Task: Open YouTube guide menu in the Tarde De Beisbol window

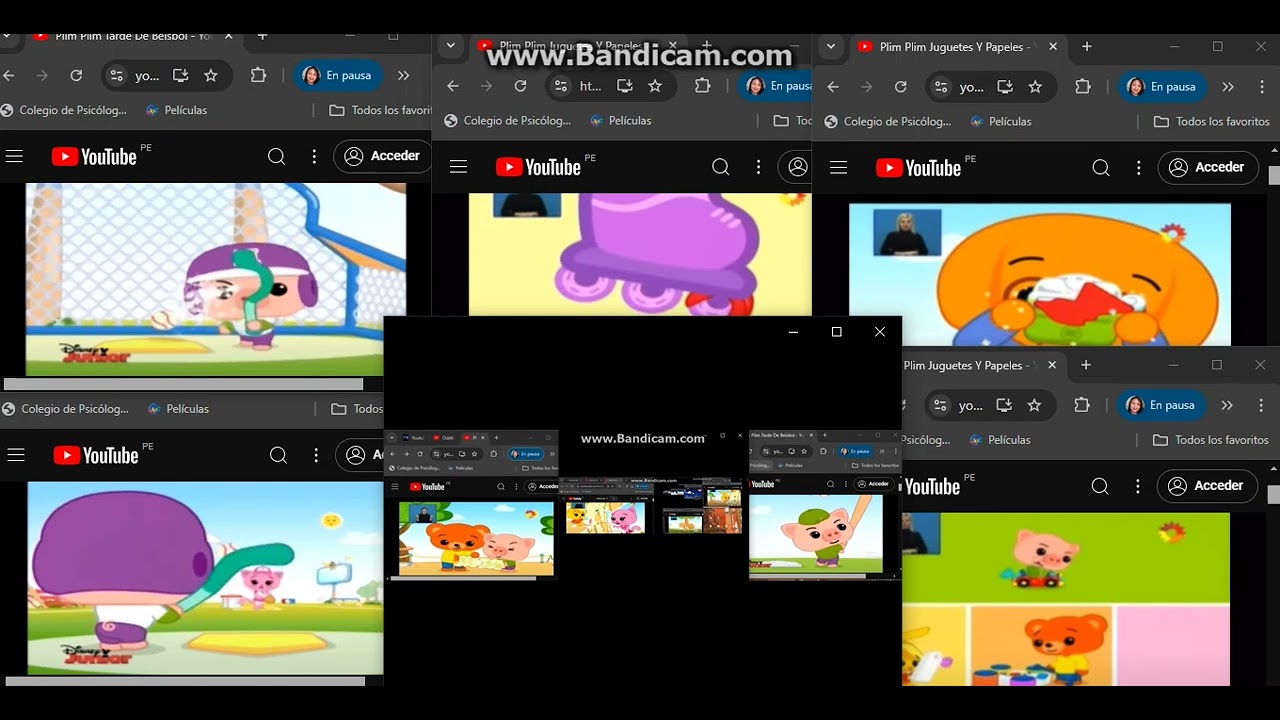Action: tap(14, 156)
